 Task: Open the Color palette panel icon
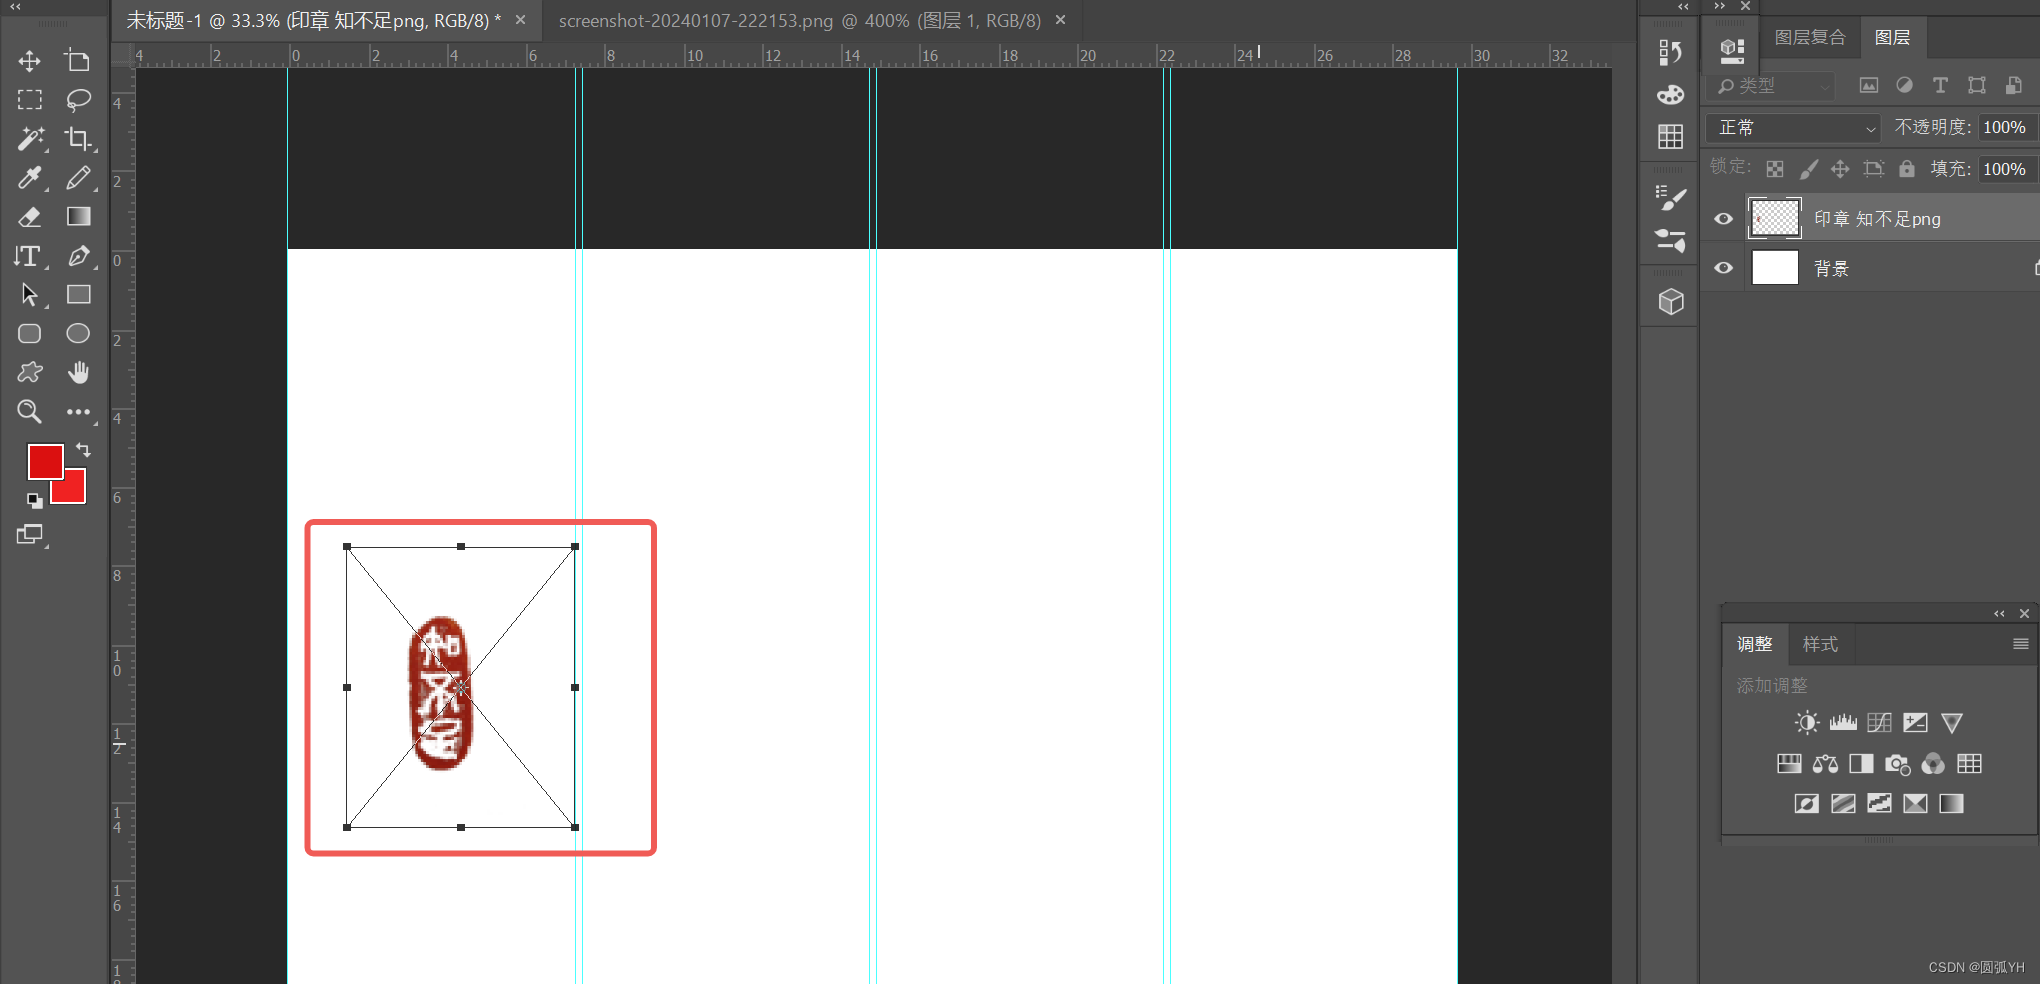point(1670,95)
